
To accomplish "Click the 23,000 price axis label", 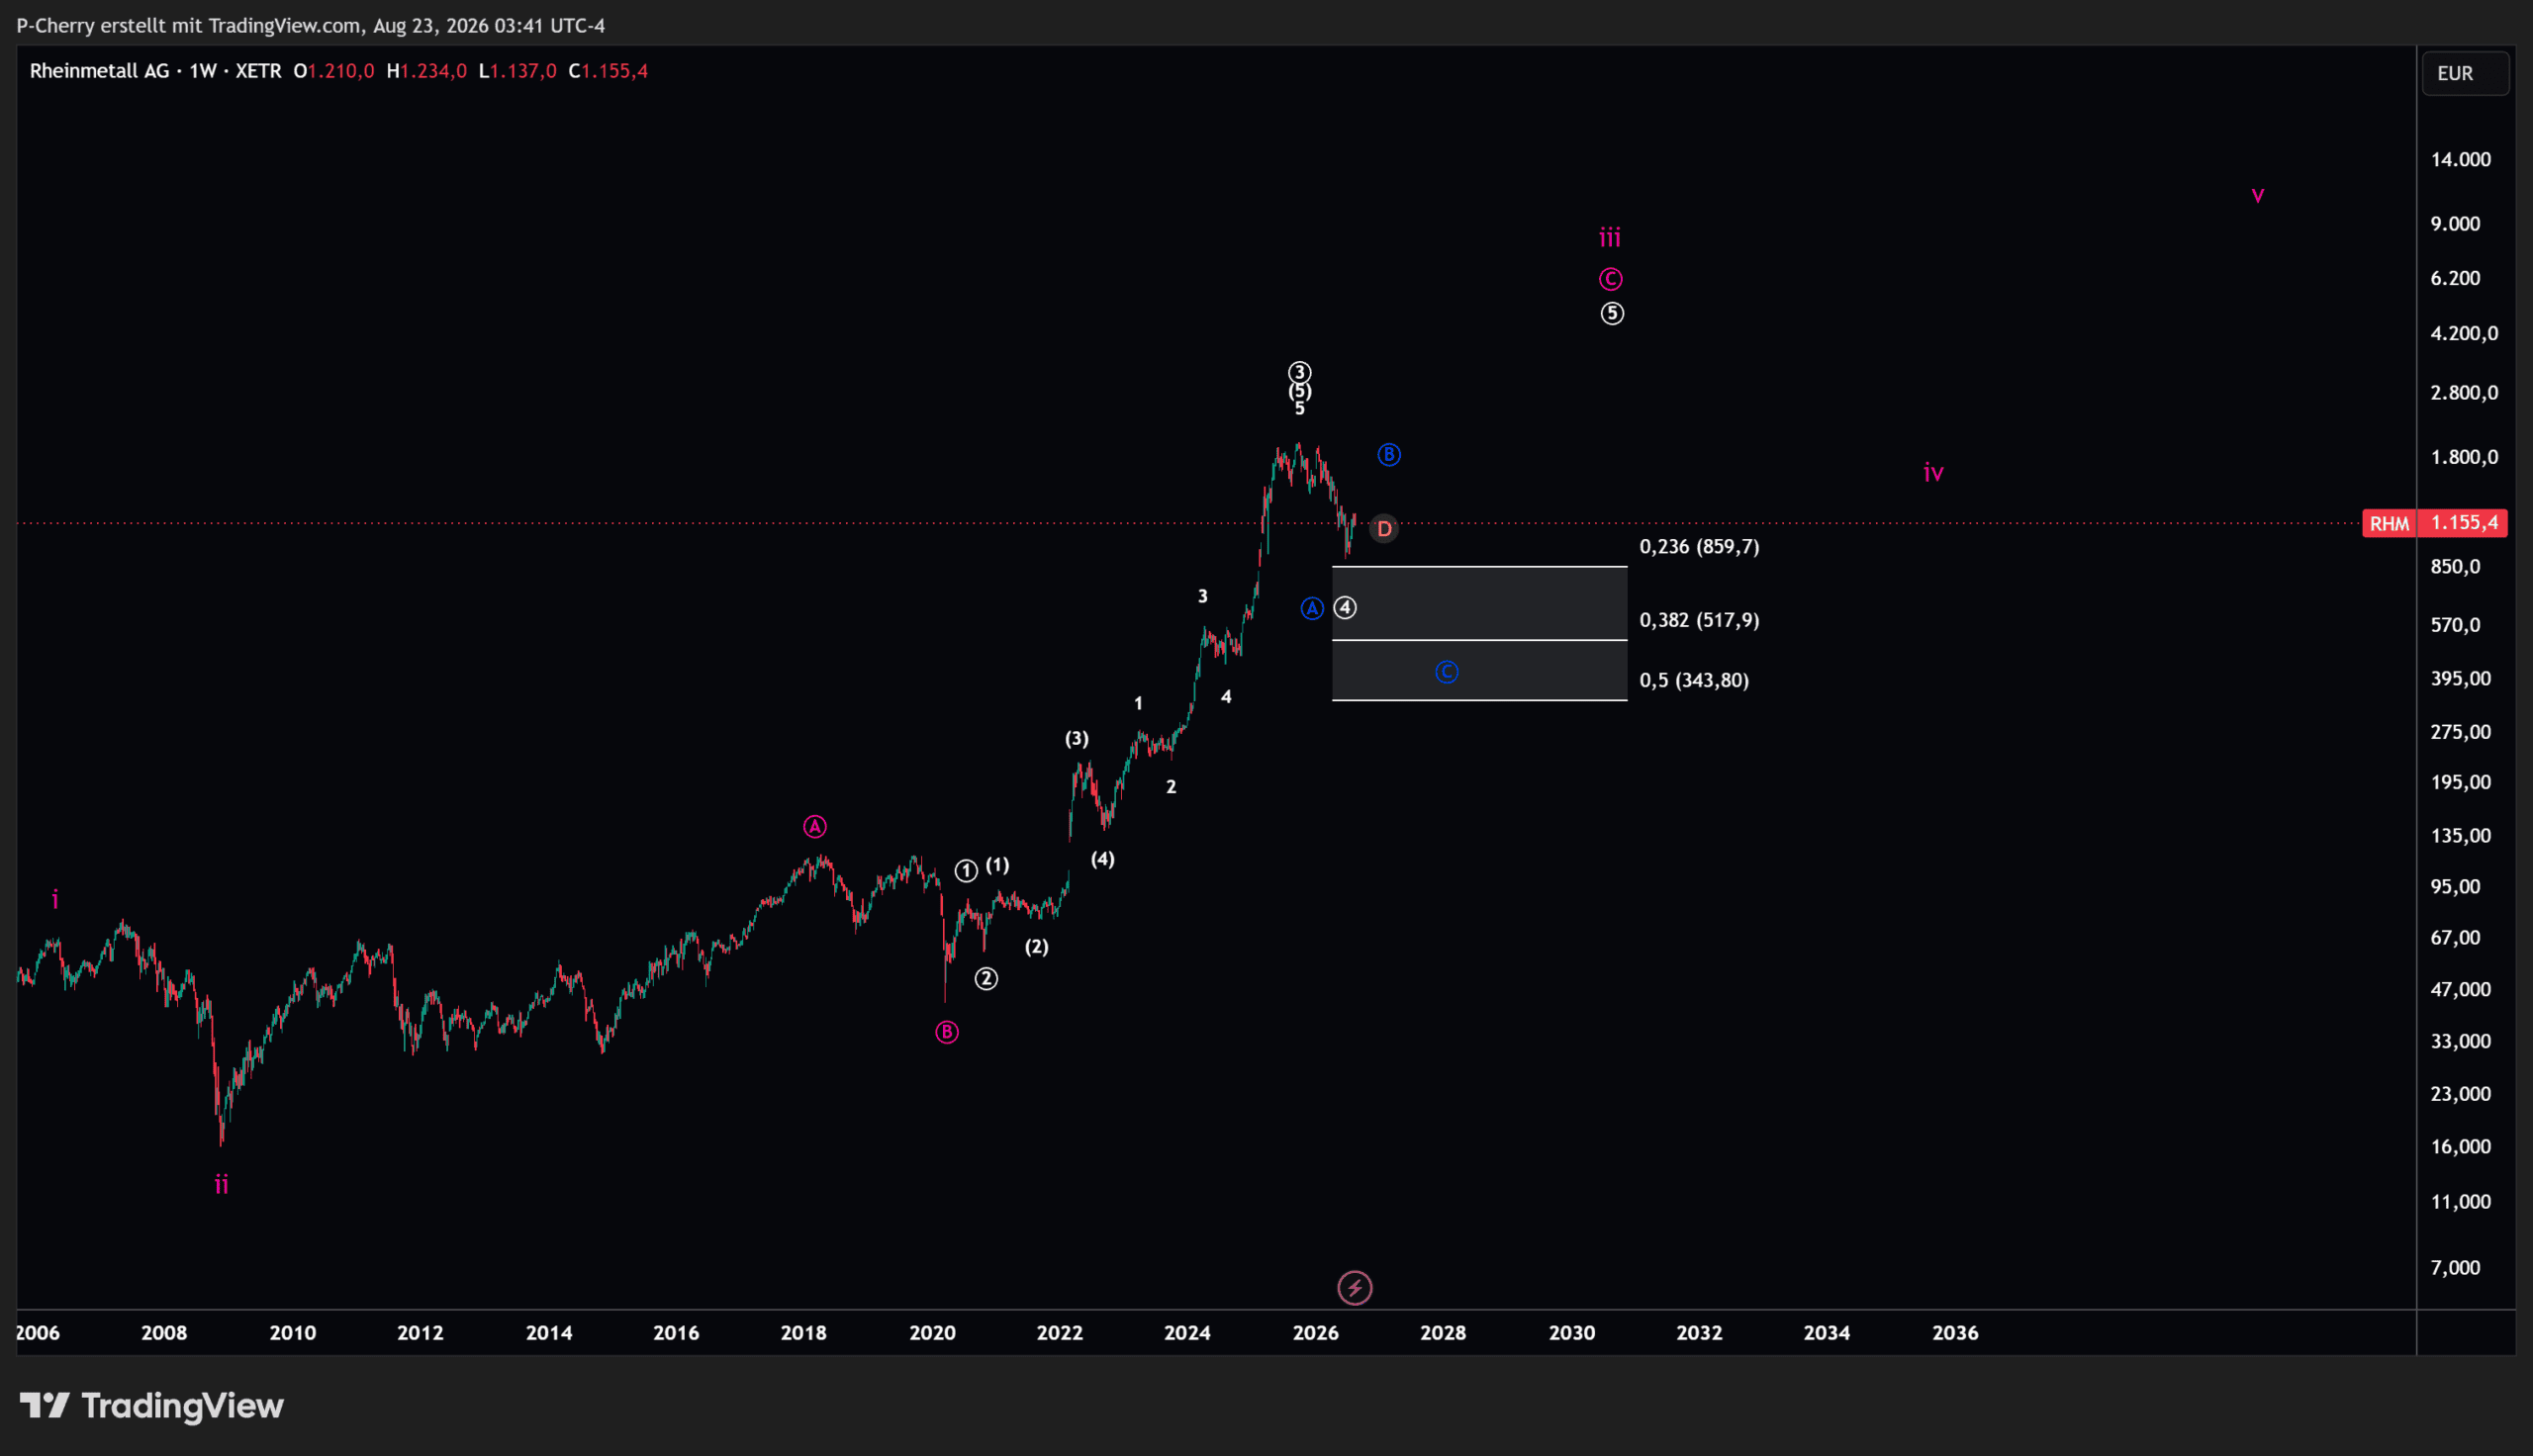I will pyautogui.click(x=2461, y=1094).
